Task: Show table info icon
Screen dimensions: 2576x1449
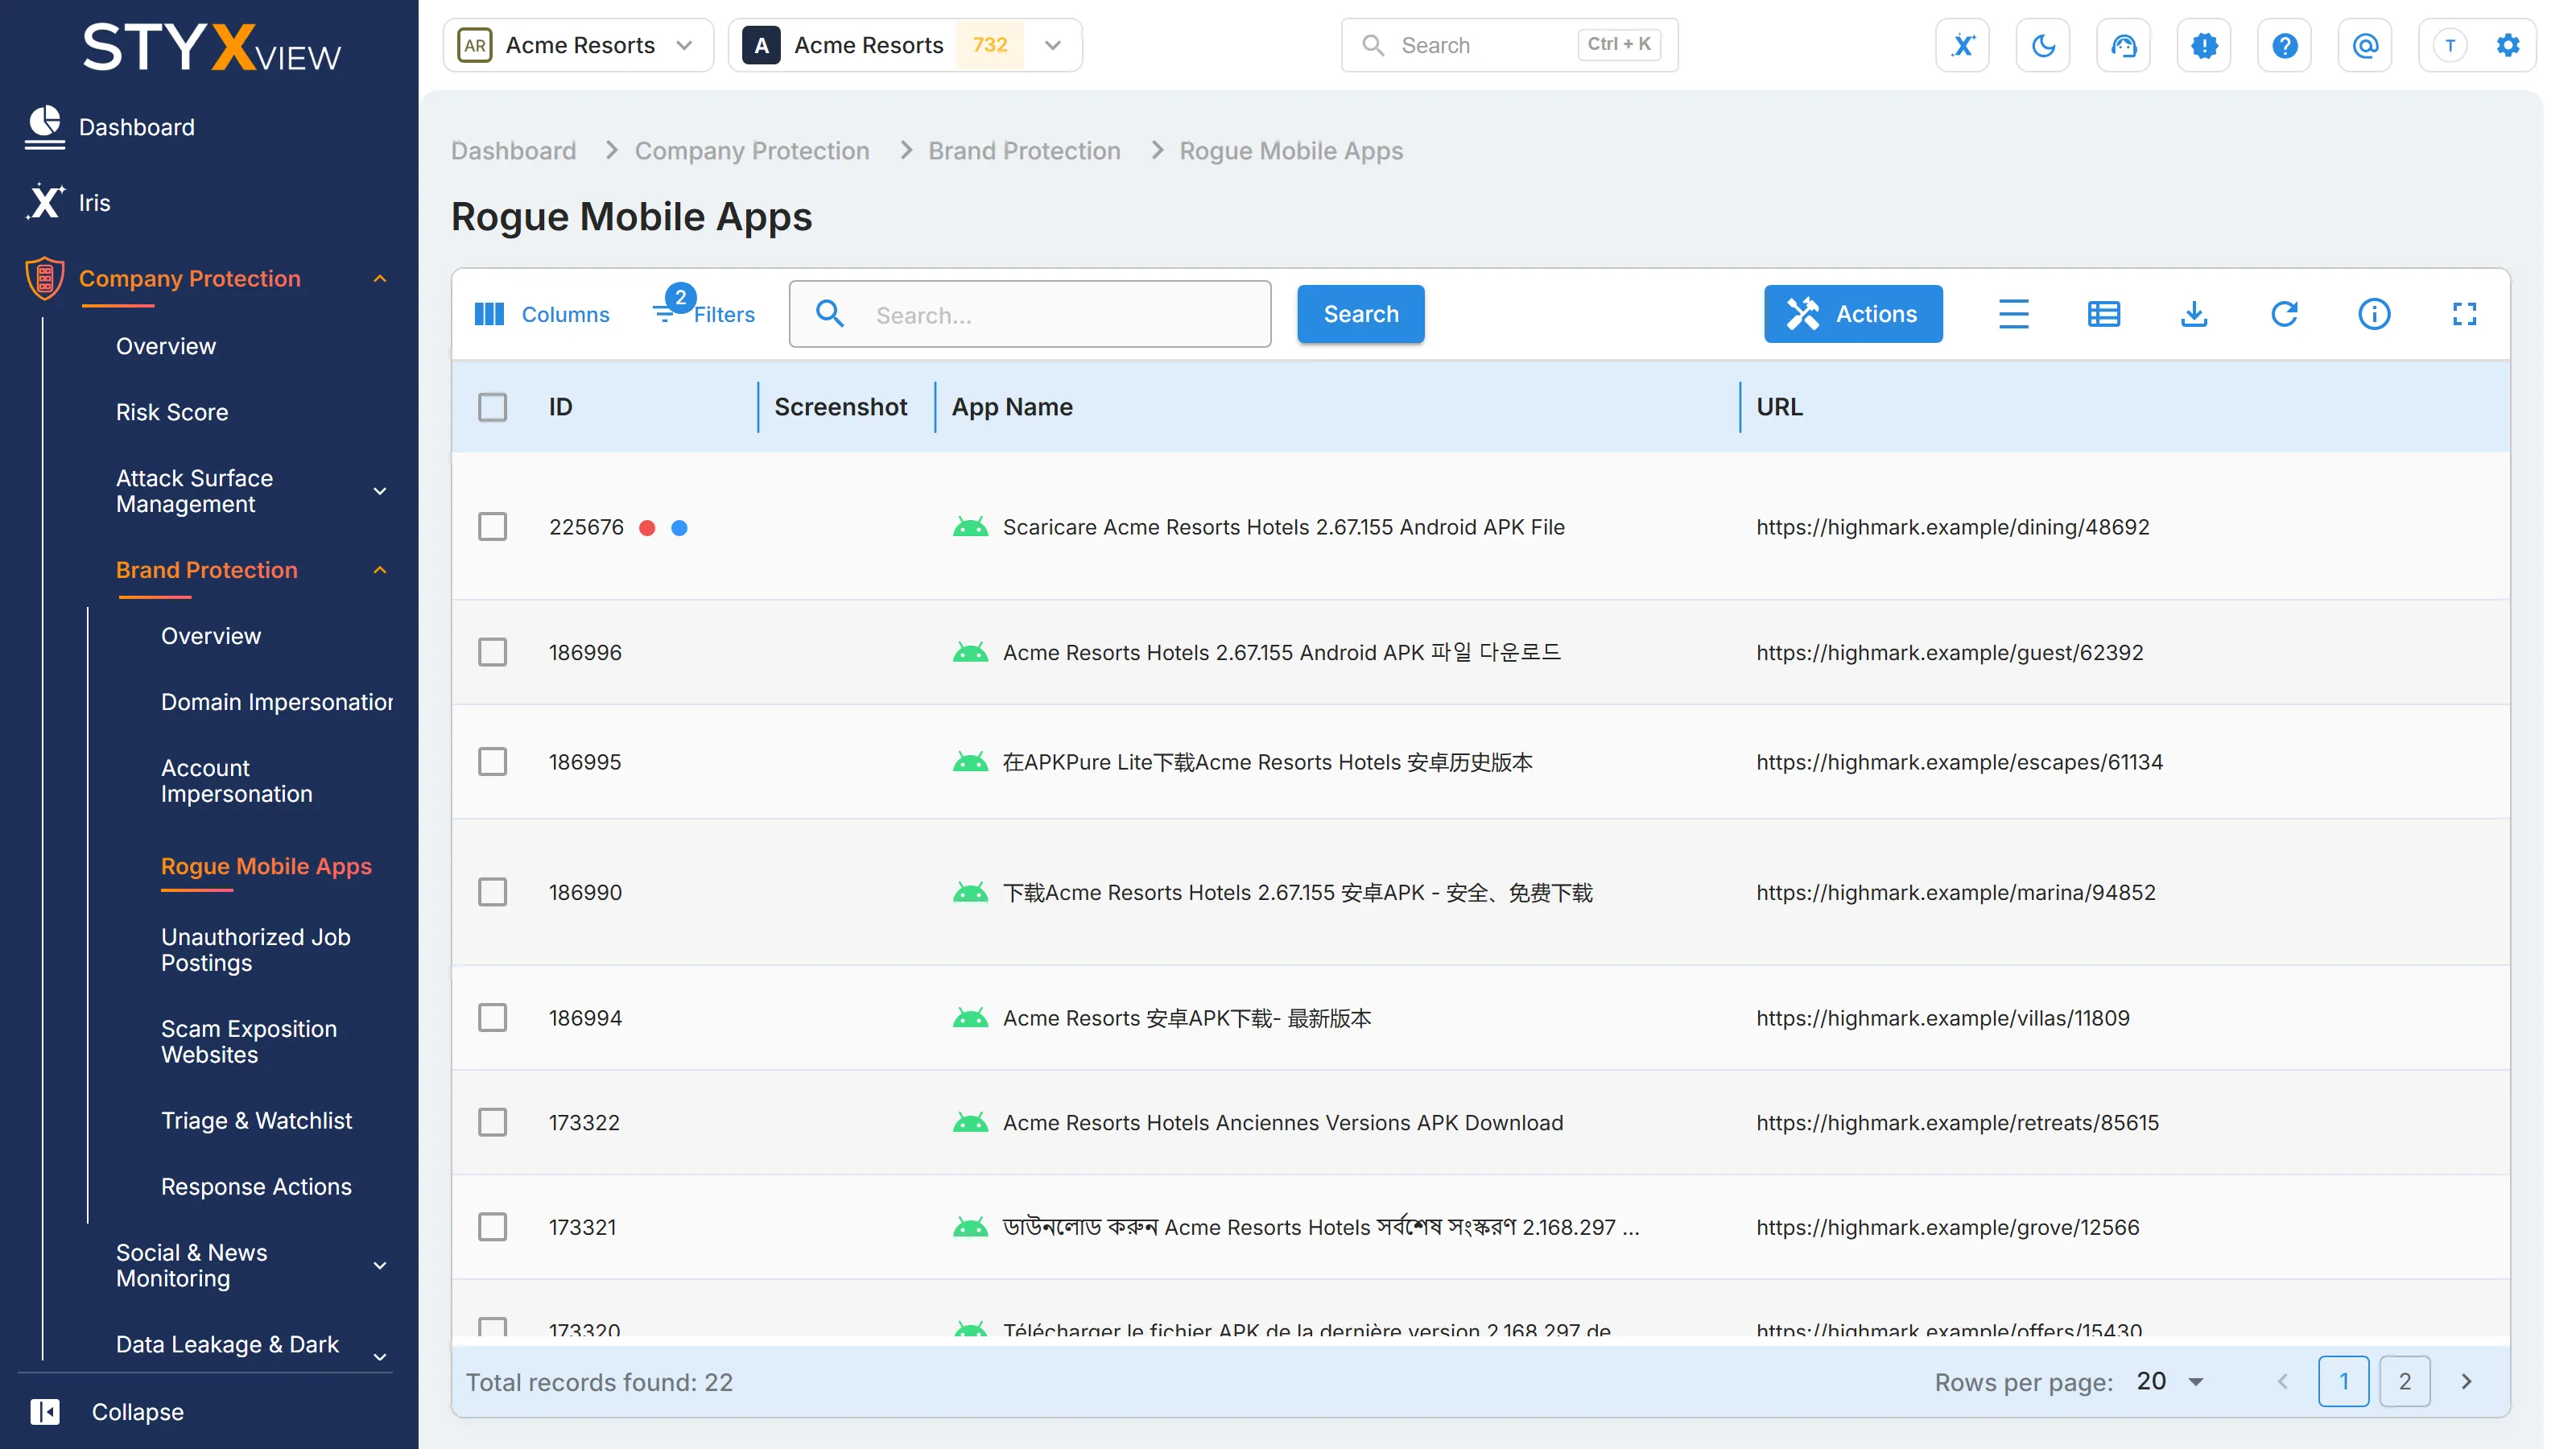Action: pos(2374,314)
